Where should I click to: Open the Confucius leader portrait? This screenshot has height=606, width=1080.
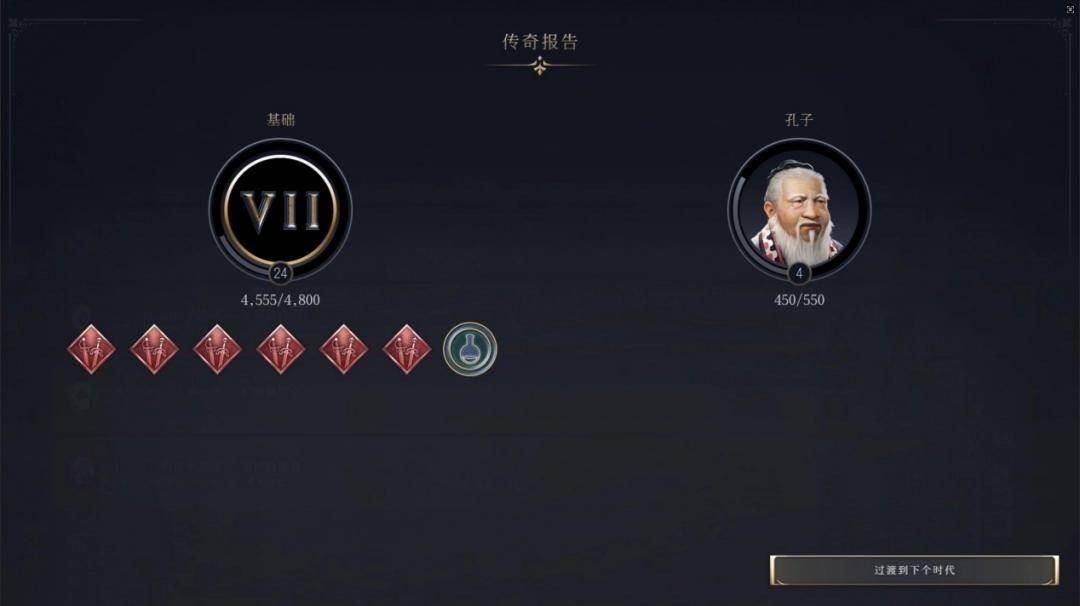799,211
